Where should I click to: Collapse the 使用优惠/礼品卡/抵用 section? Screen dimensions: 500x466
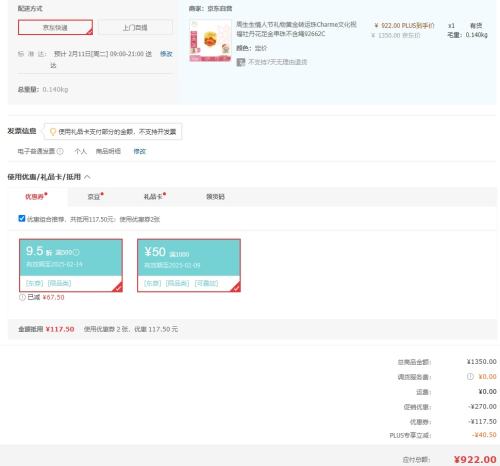pyautogui.click(x=87, y=177)
